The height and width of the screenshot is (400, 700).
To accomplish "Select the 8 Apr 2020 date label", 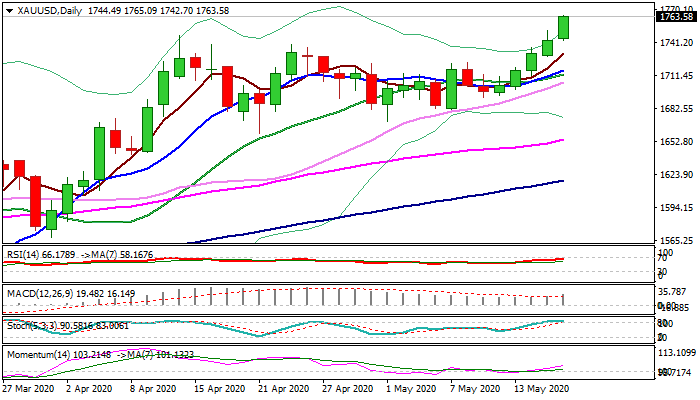I will click(156, 387).
